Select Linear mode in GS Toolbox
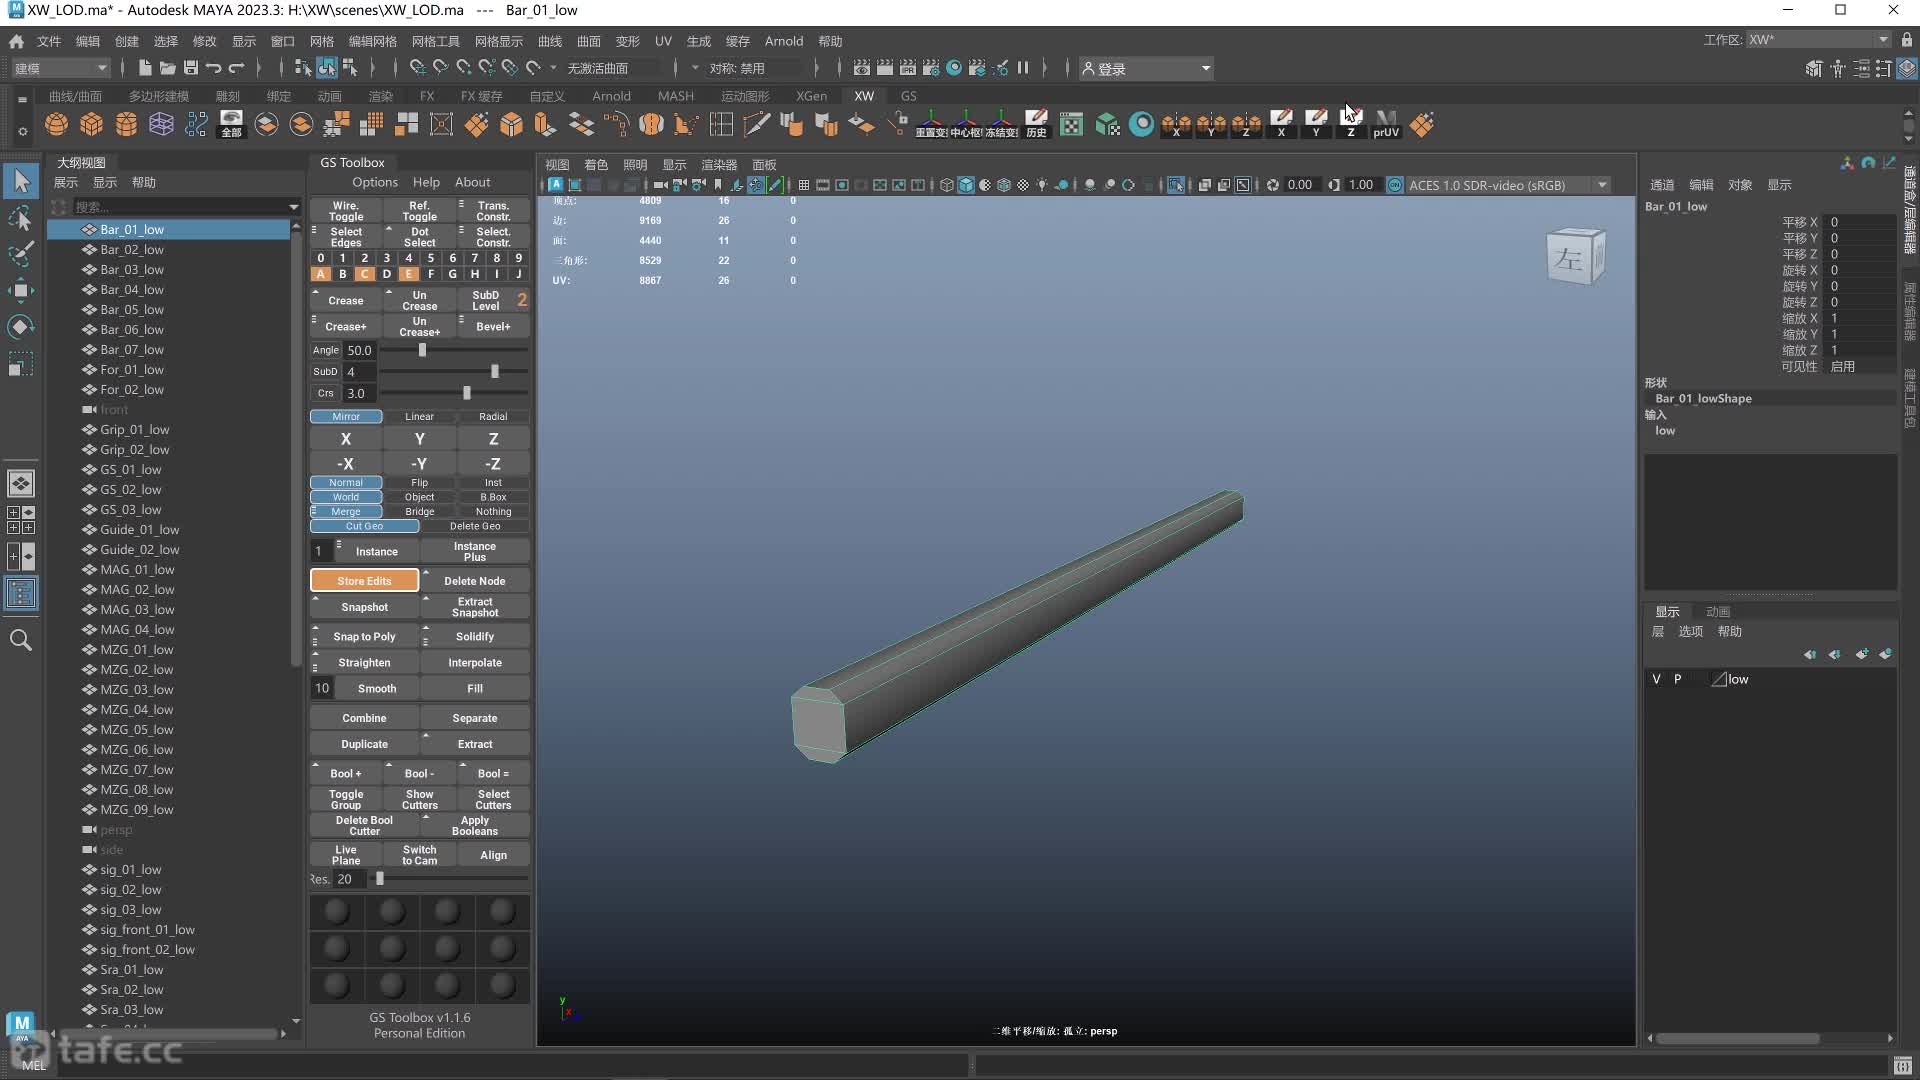1920x1080 pixels. click(x=419, y=416)
